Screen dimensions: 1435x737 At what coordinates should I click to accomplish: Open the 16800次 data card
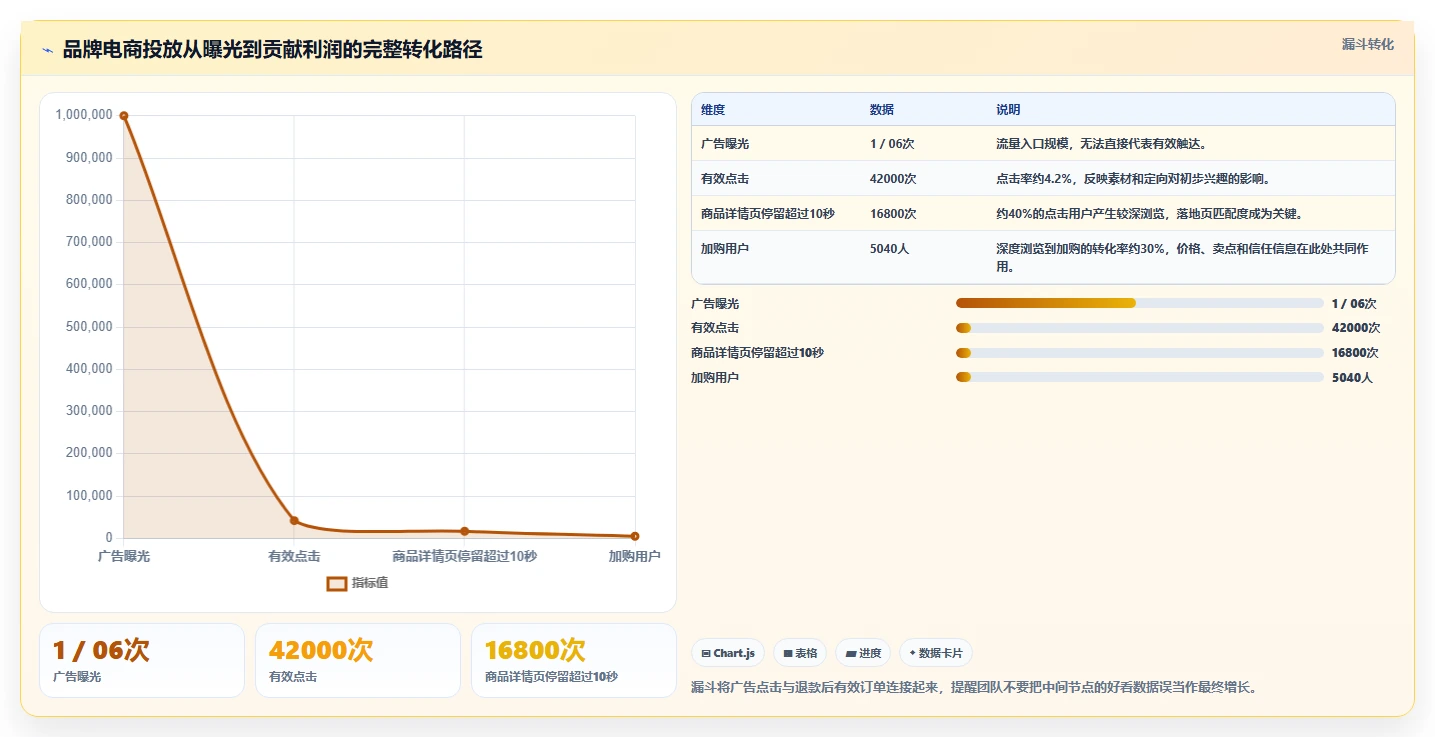[x=574, y=660]
